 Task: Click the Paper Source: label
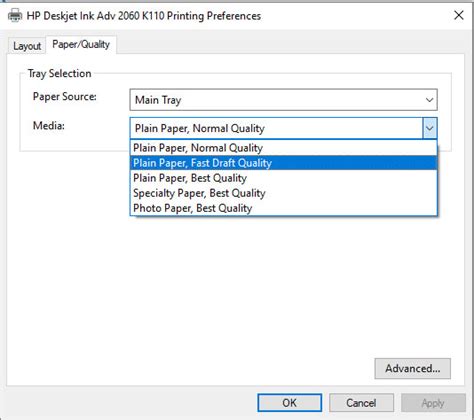point(65,97)
